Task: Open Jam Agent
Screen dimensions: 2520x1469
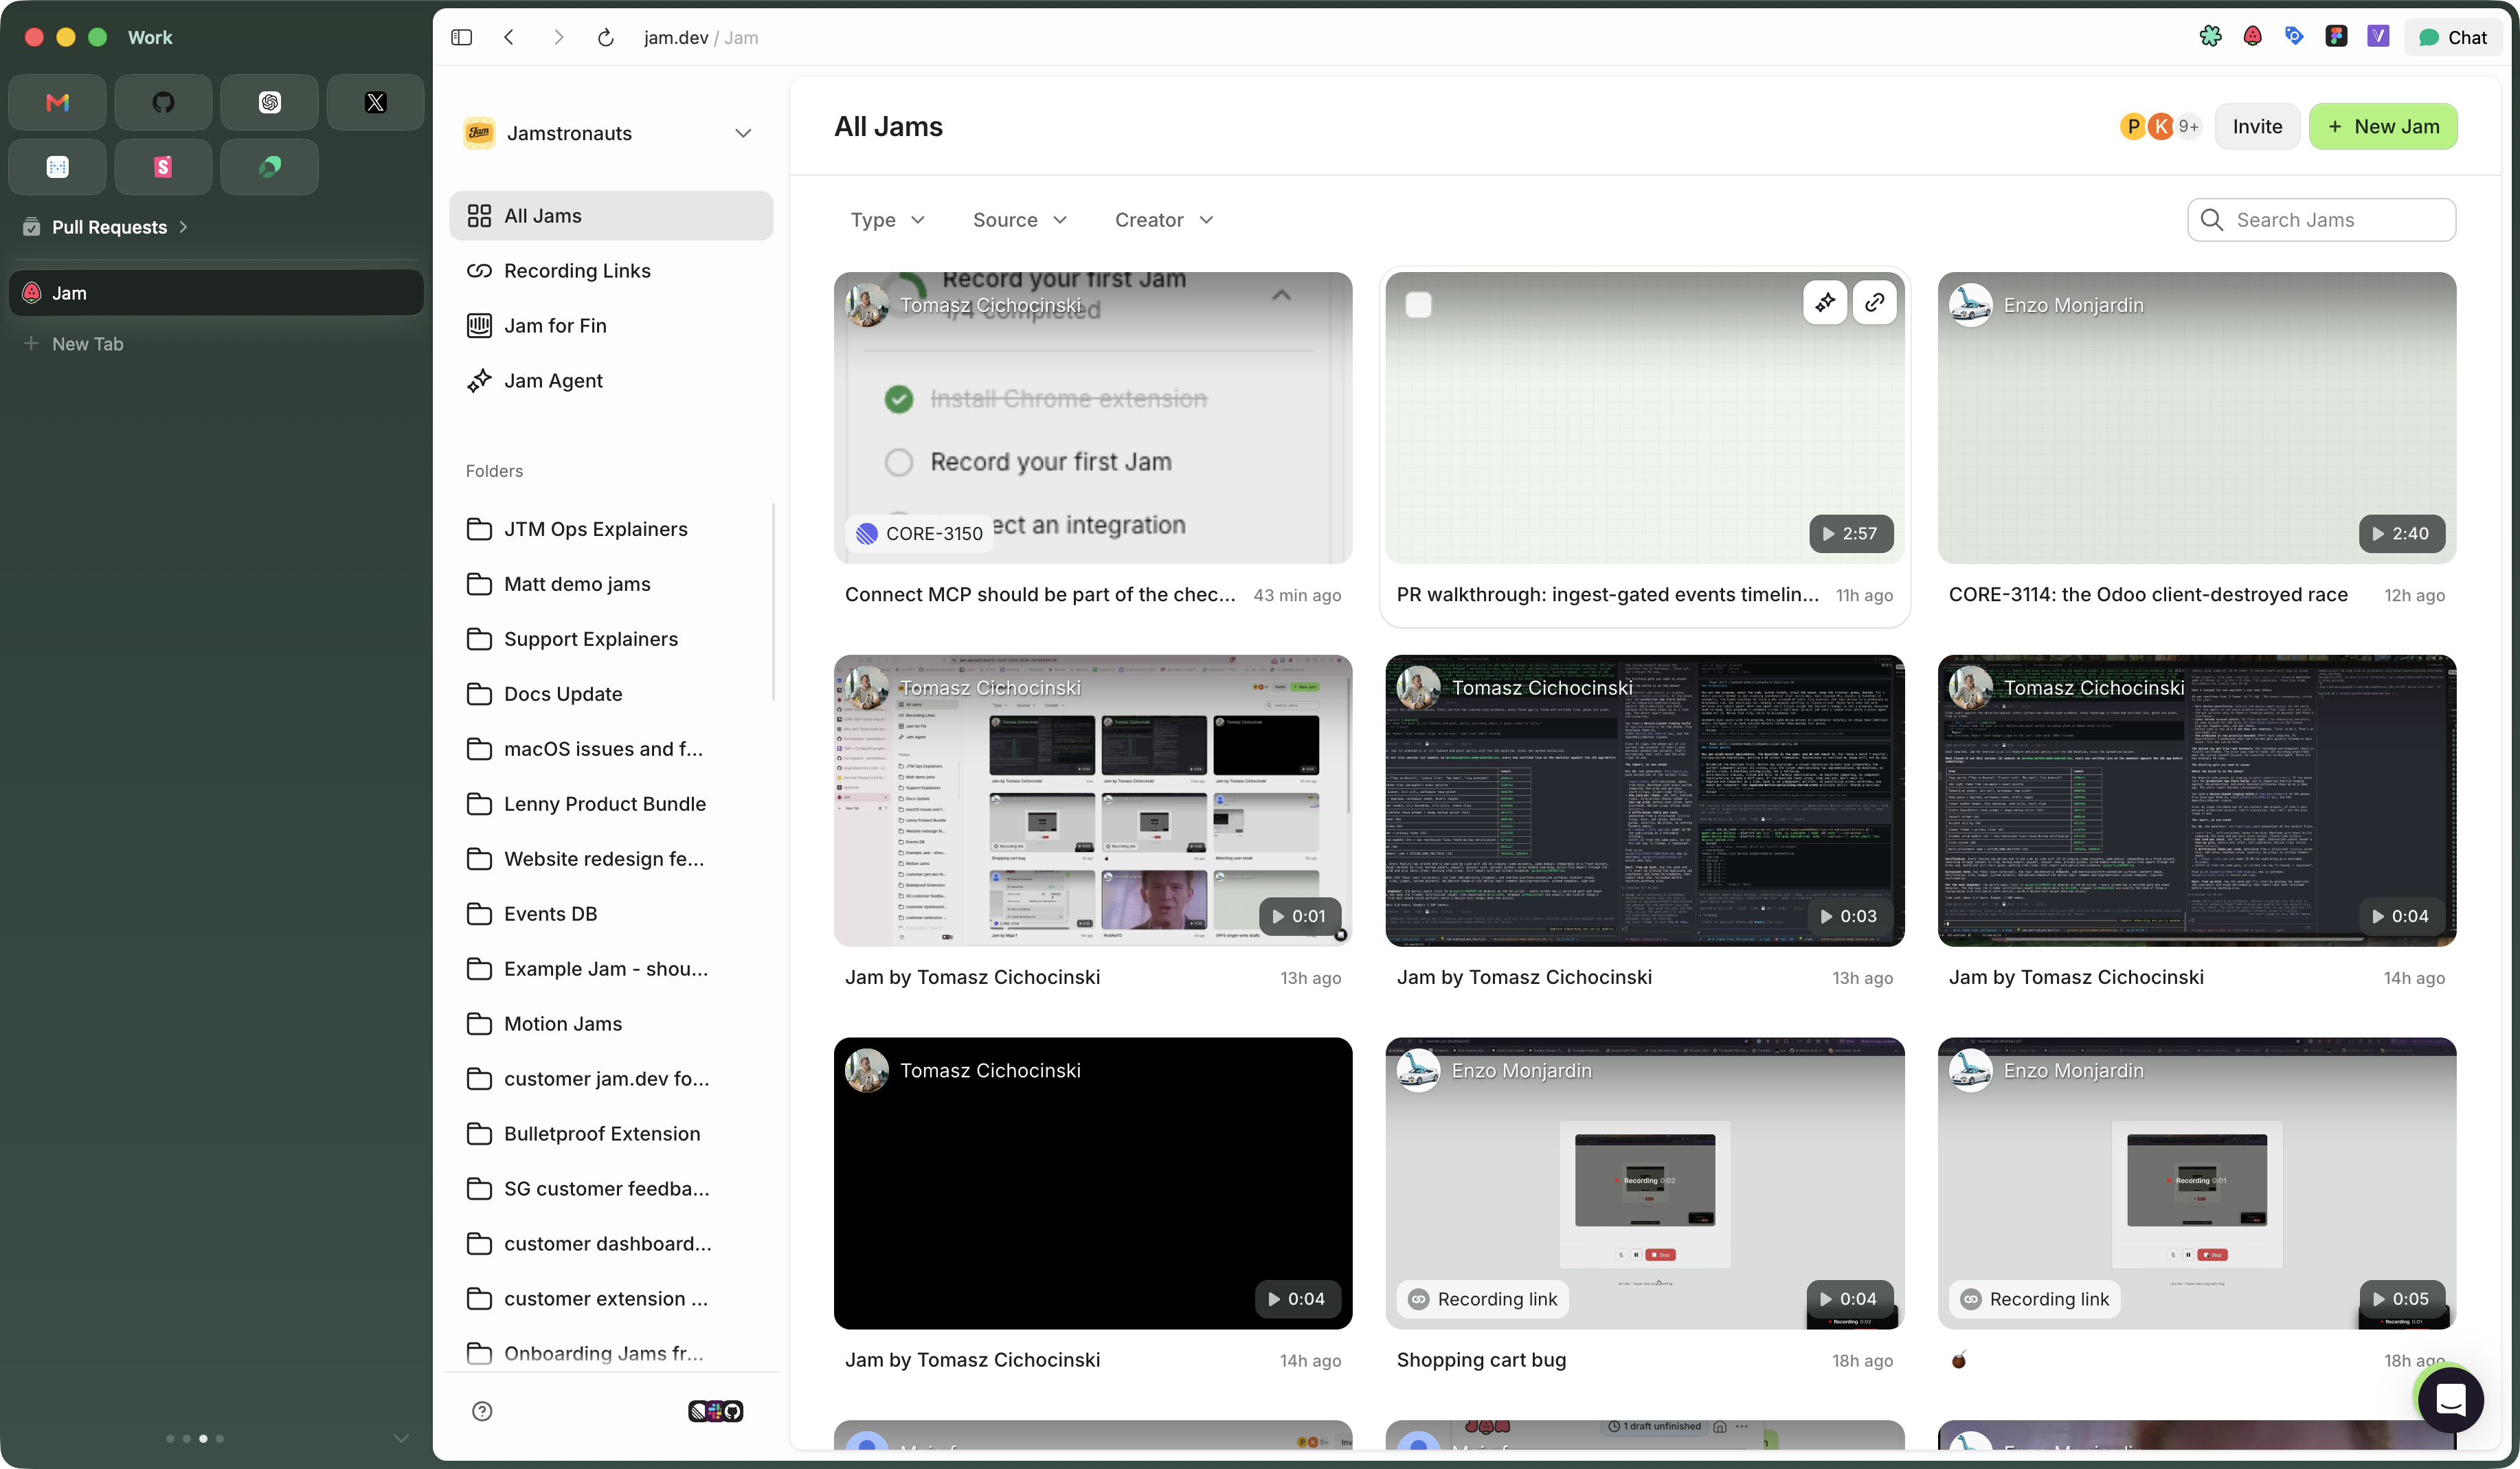Action: coord(611,381)
